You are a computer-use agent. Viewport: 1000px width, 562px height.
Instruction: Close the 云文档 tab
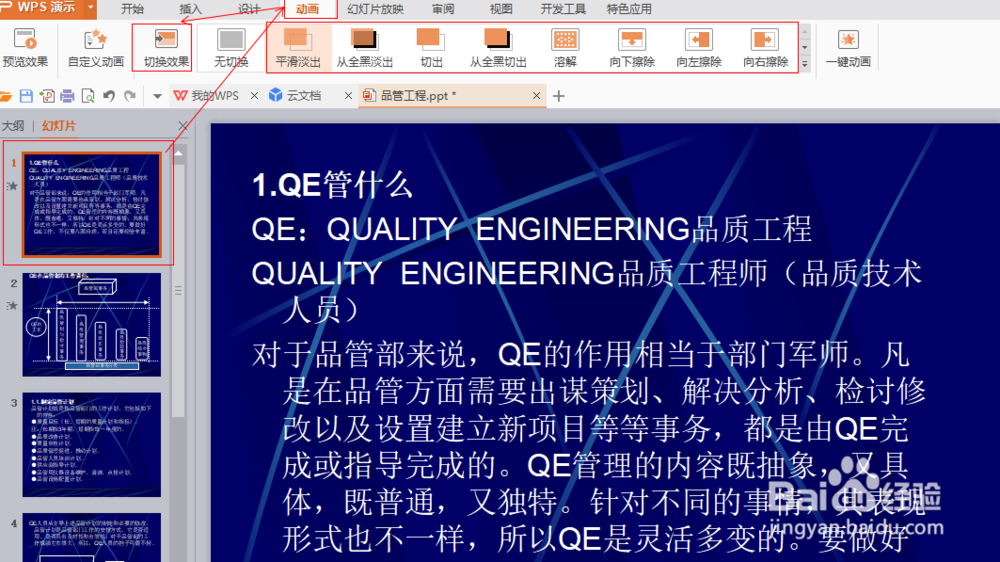348,96
